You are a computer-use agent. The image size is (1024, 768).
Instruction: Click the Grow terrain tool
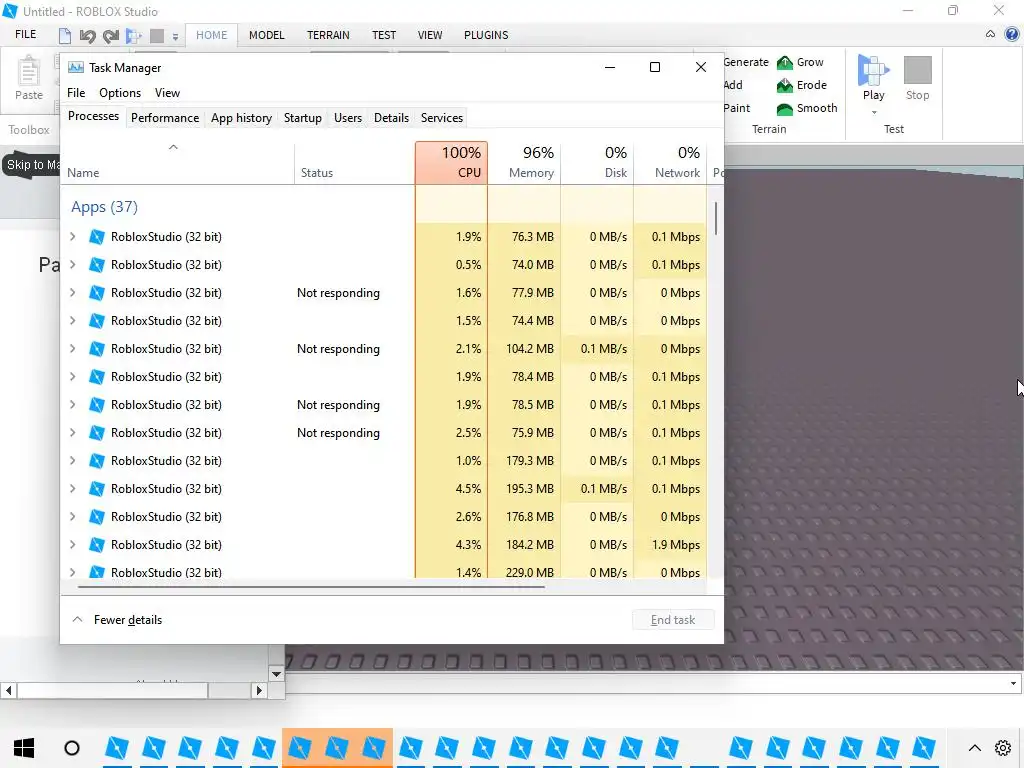tap(800, 62)
